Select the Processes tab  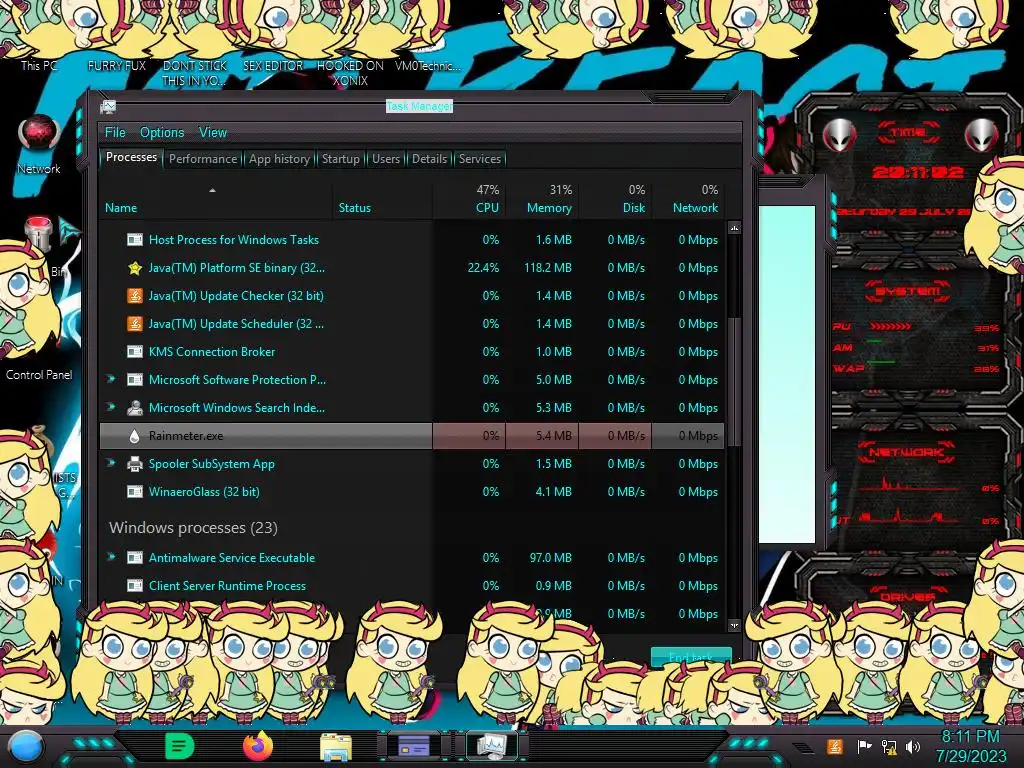[131, 157]
